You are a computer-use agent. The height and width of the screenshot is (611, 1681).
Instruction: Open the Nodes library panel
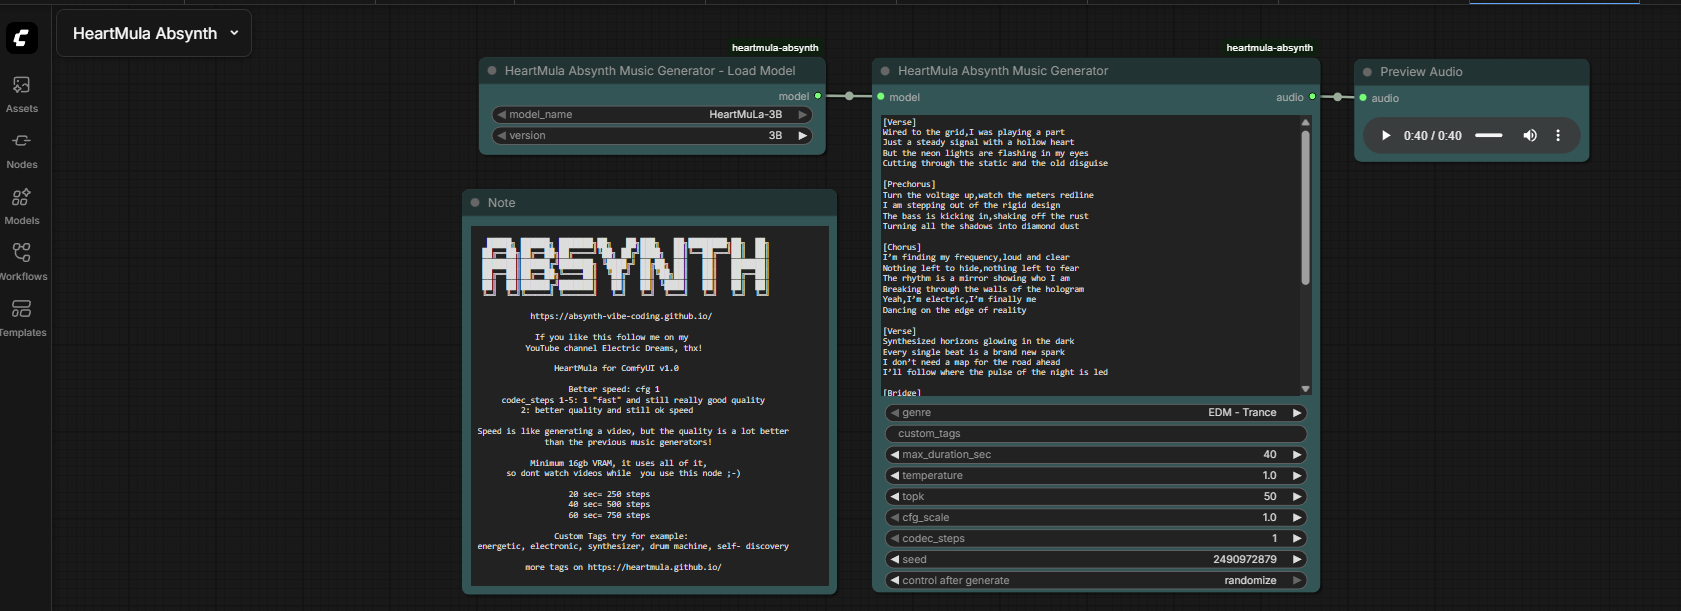click(x=22, y=150)
